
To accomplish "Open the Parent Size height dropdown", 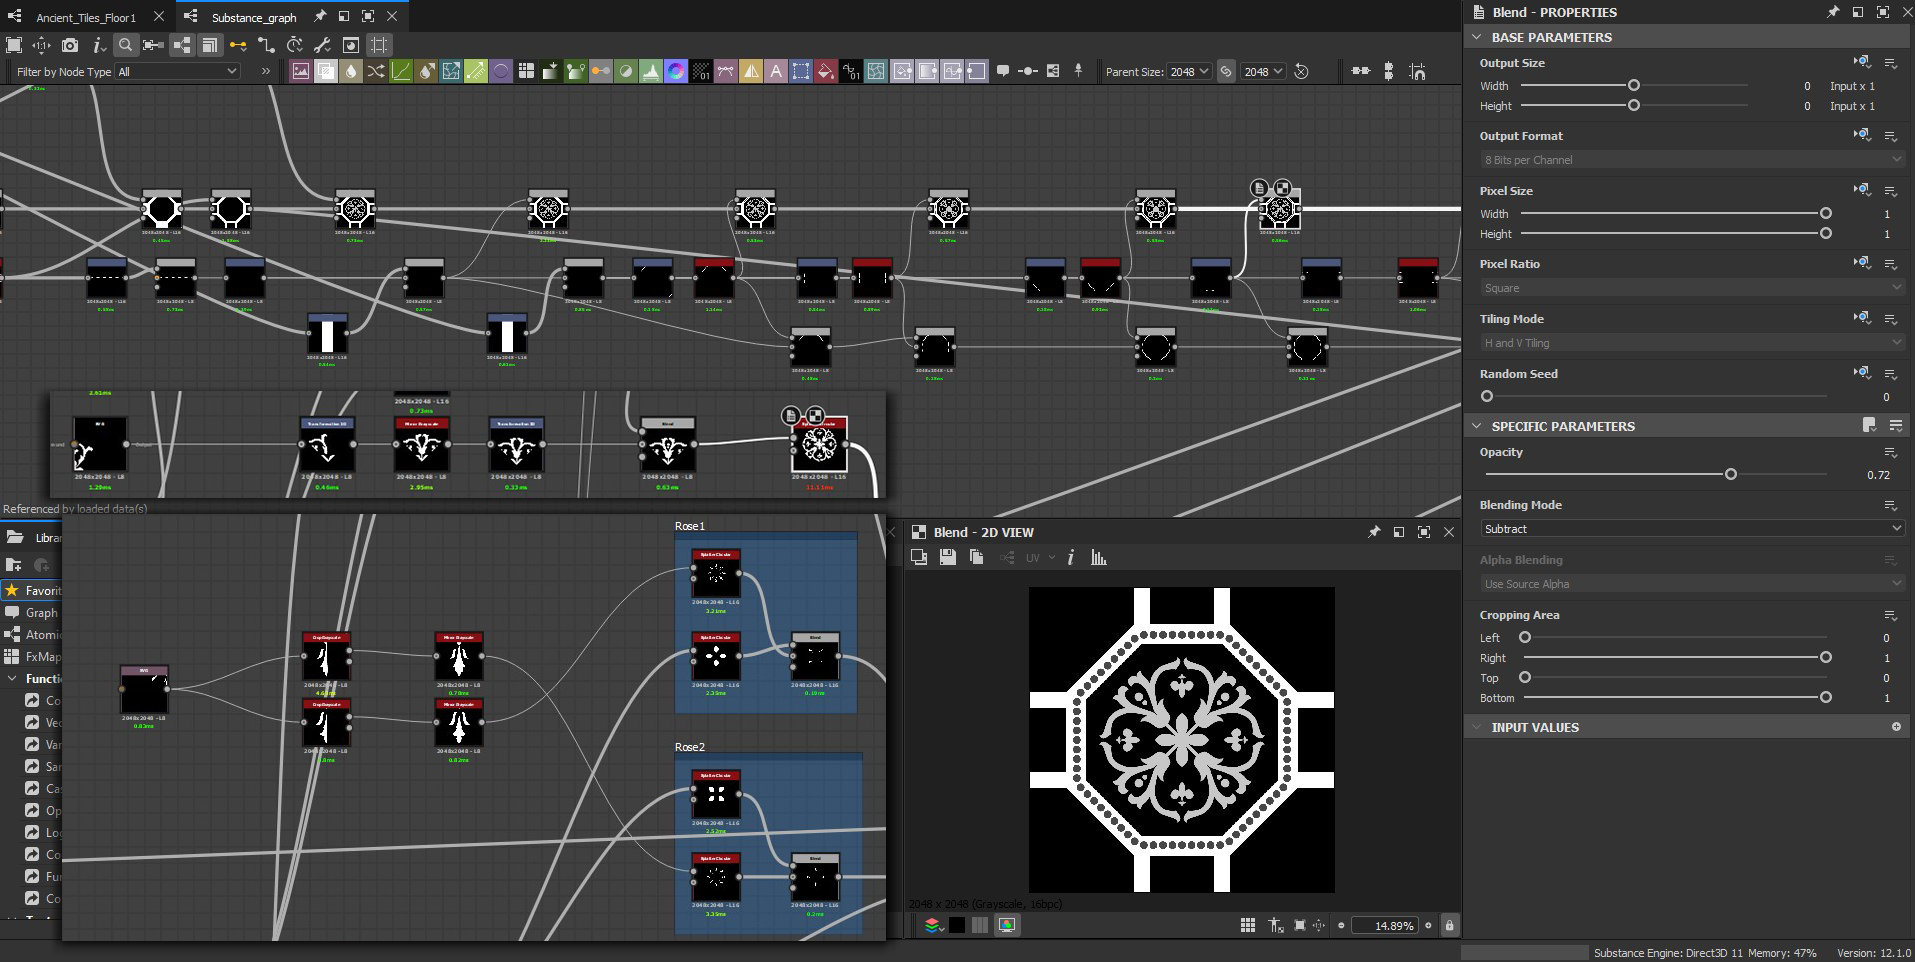I will point(1263,72).
